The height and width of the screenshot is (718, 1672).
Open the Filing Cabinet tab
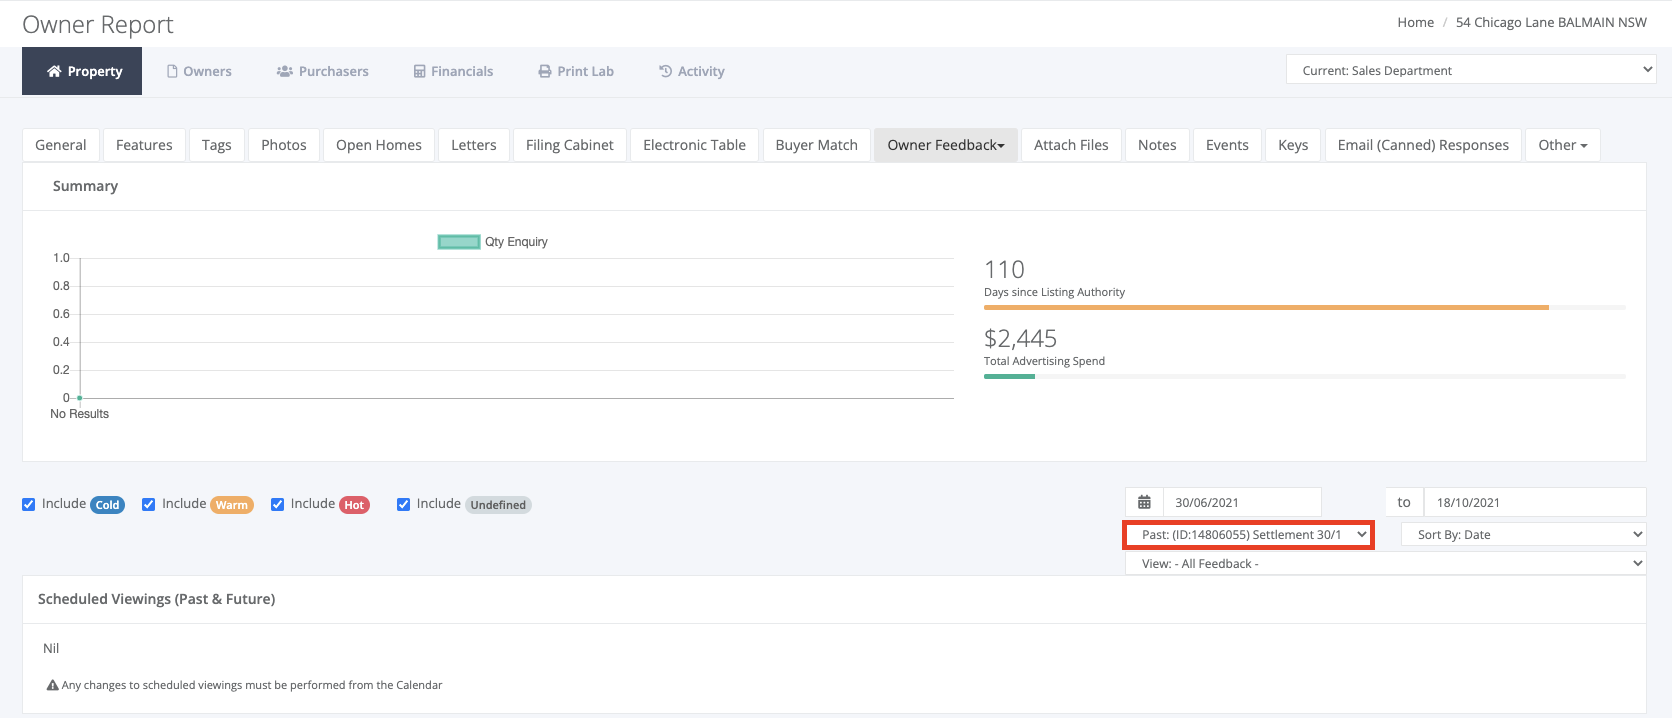[x=570, y=145]
